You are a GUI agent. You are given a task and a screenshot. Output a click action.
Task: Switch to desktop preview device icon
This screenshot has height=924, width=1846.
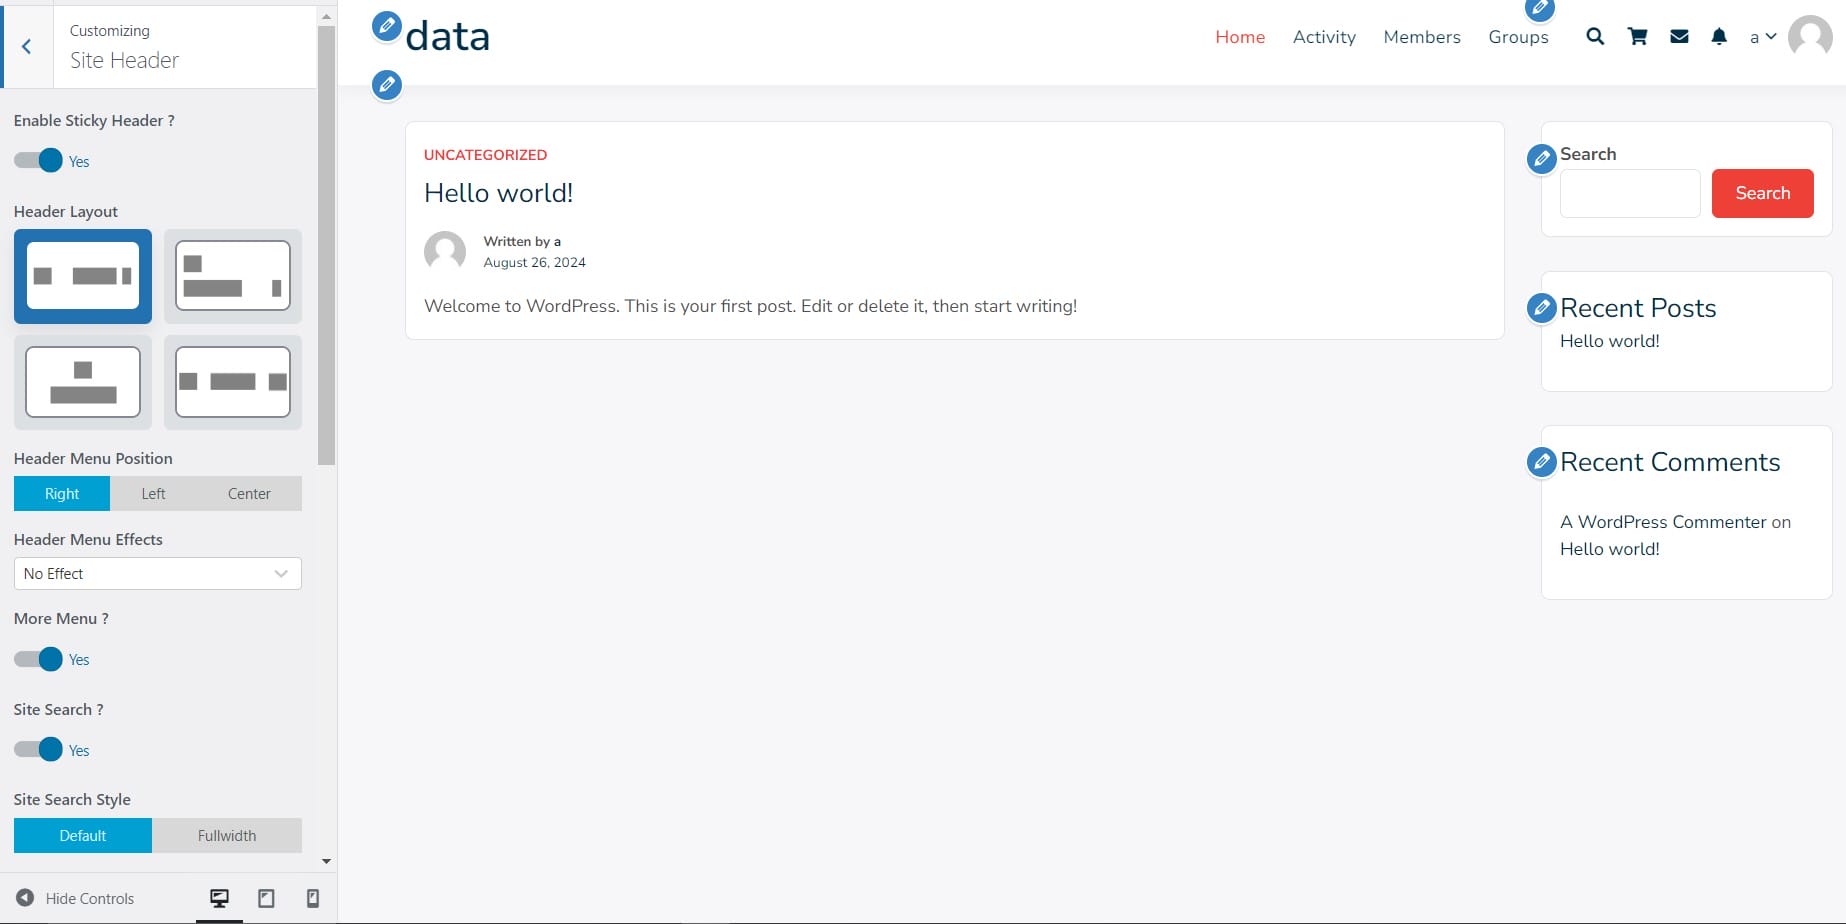219,898
